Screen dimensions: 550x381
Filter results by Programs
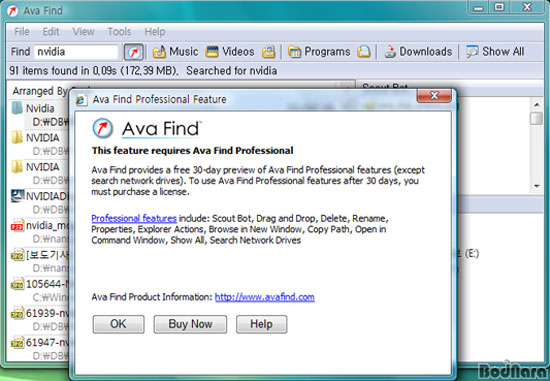coord(319,52)
